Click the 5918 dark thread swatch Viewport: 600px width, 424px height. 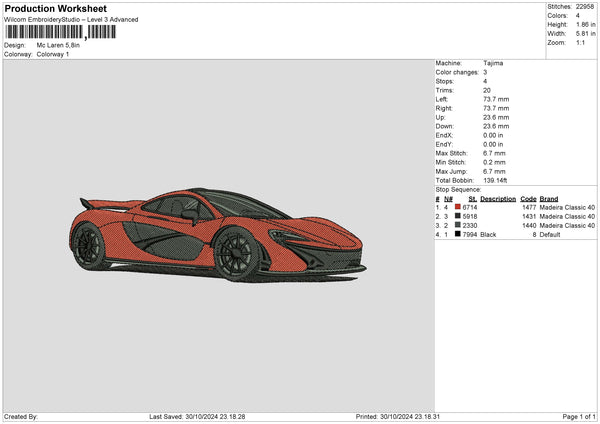point(458,216)
